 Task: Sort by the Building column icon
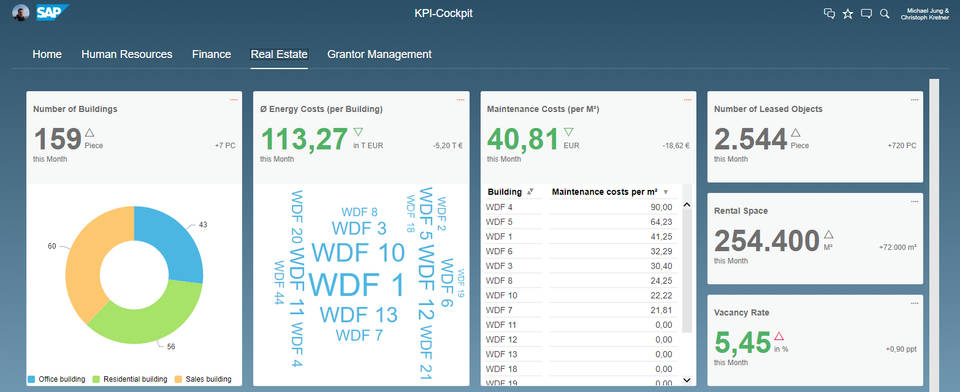[x=530, y=192]
